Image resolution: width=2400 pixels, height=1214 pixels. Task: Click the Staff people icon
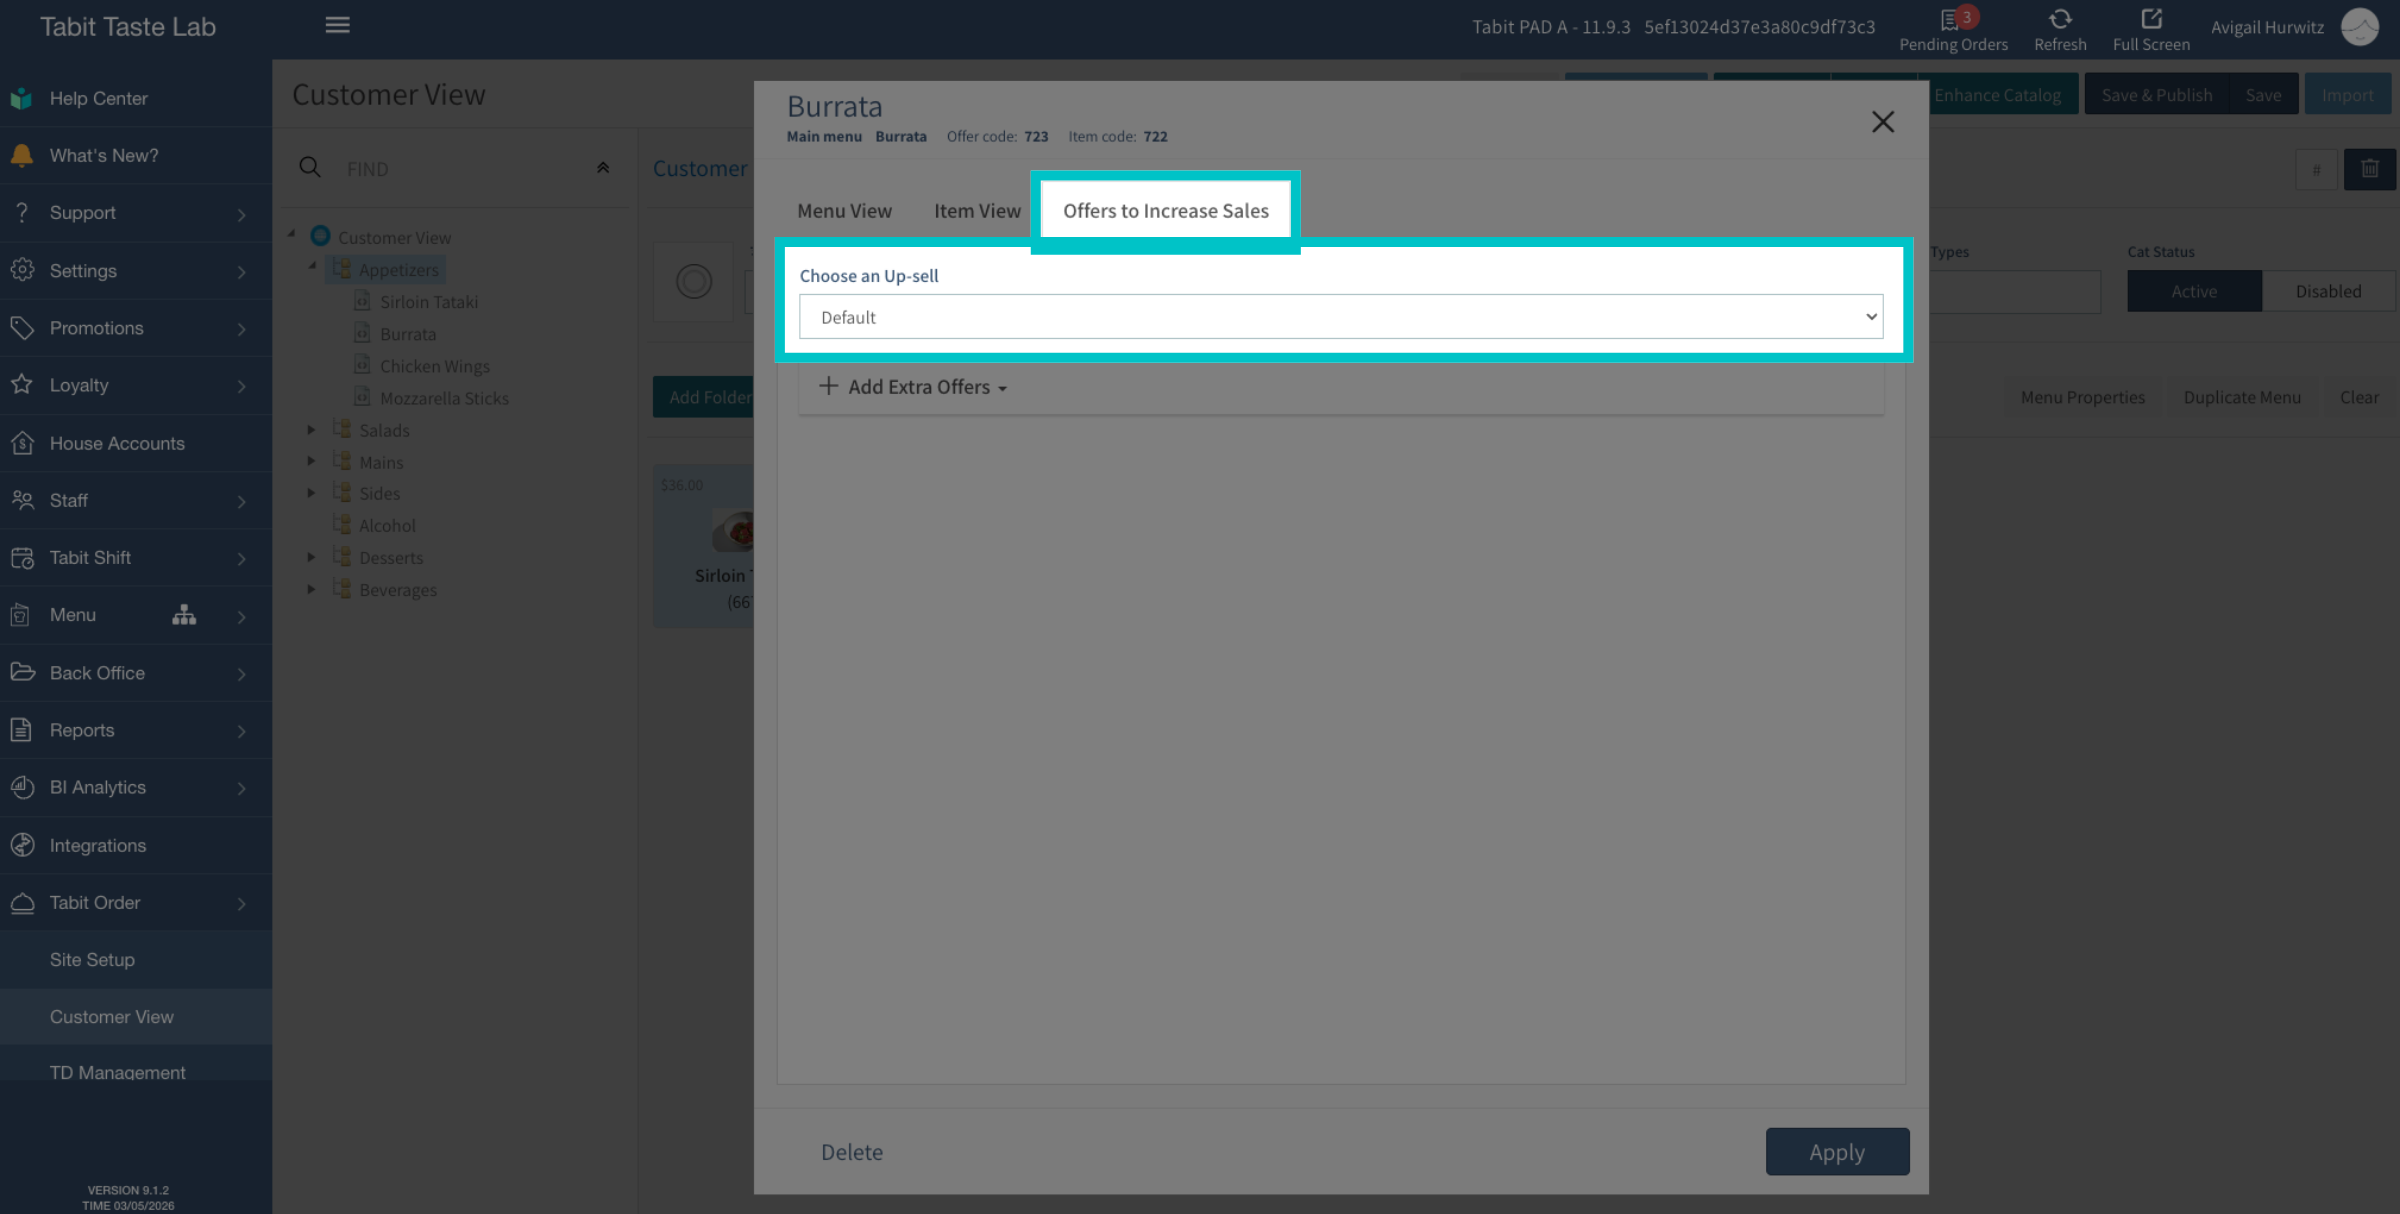tap(21, 500)
